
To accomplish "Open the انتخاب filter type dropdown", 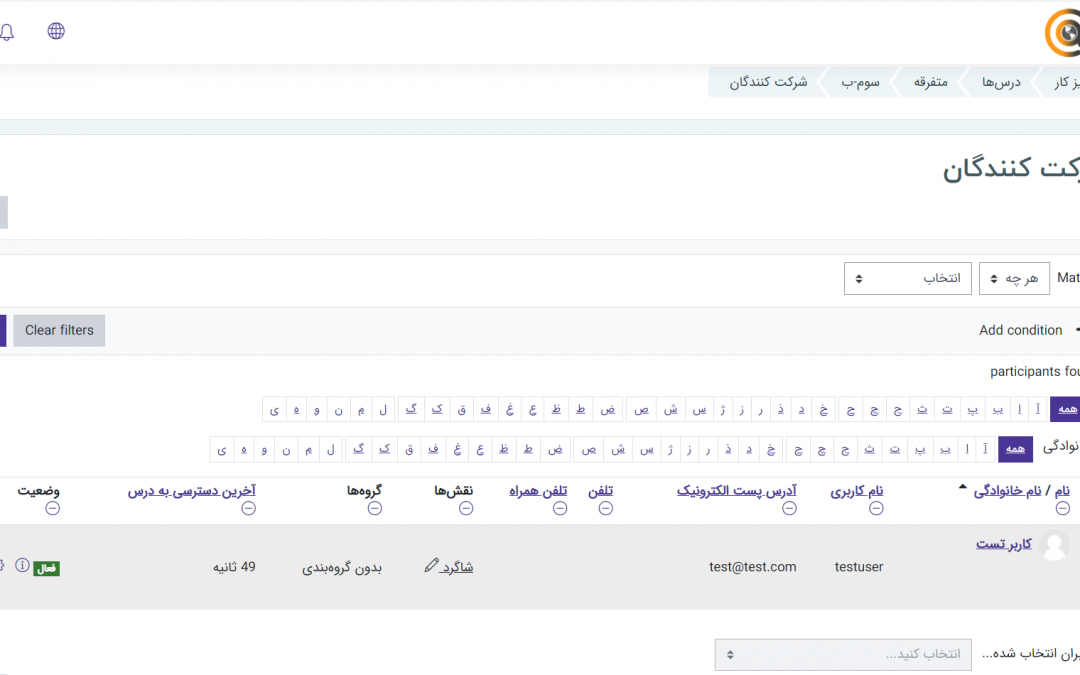I will (x=909, y=279).
